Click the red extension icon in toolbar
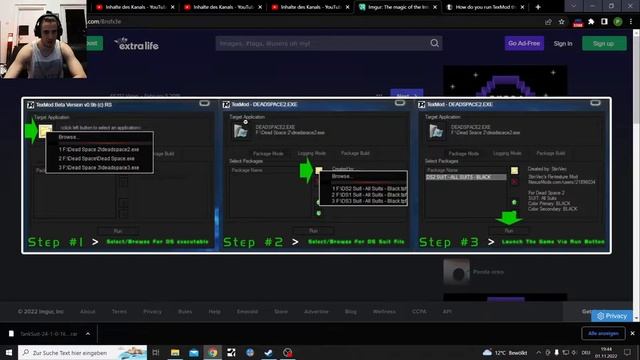Image resolution: width=640 pixels, height=360 pixels. coord(578,22)
